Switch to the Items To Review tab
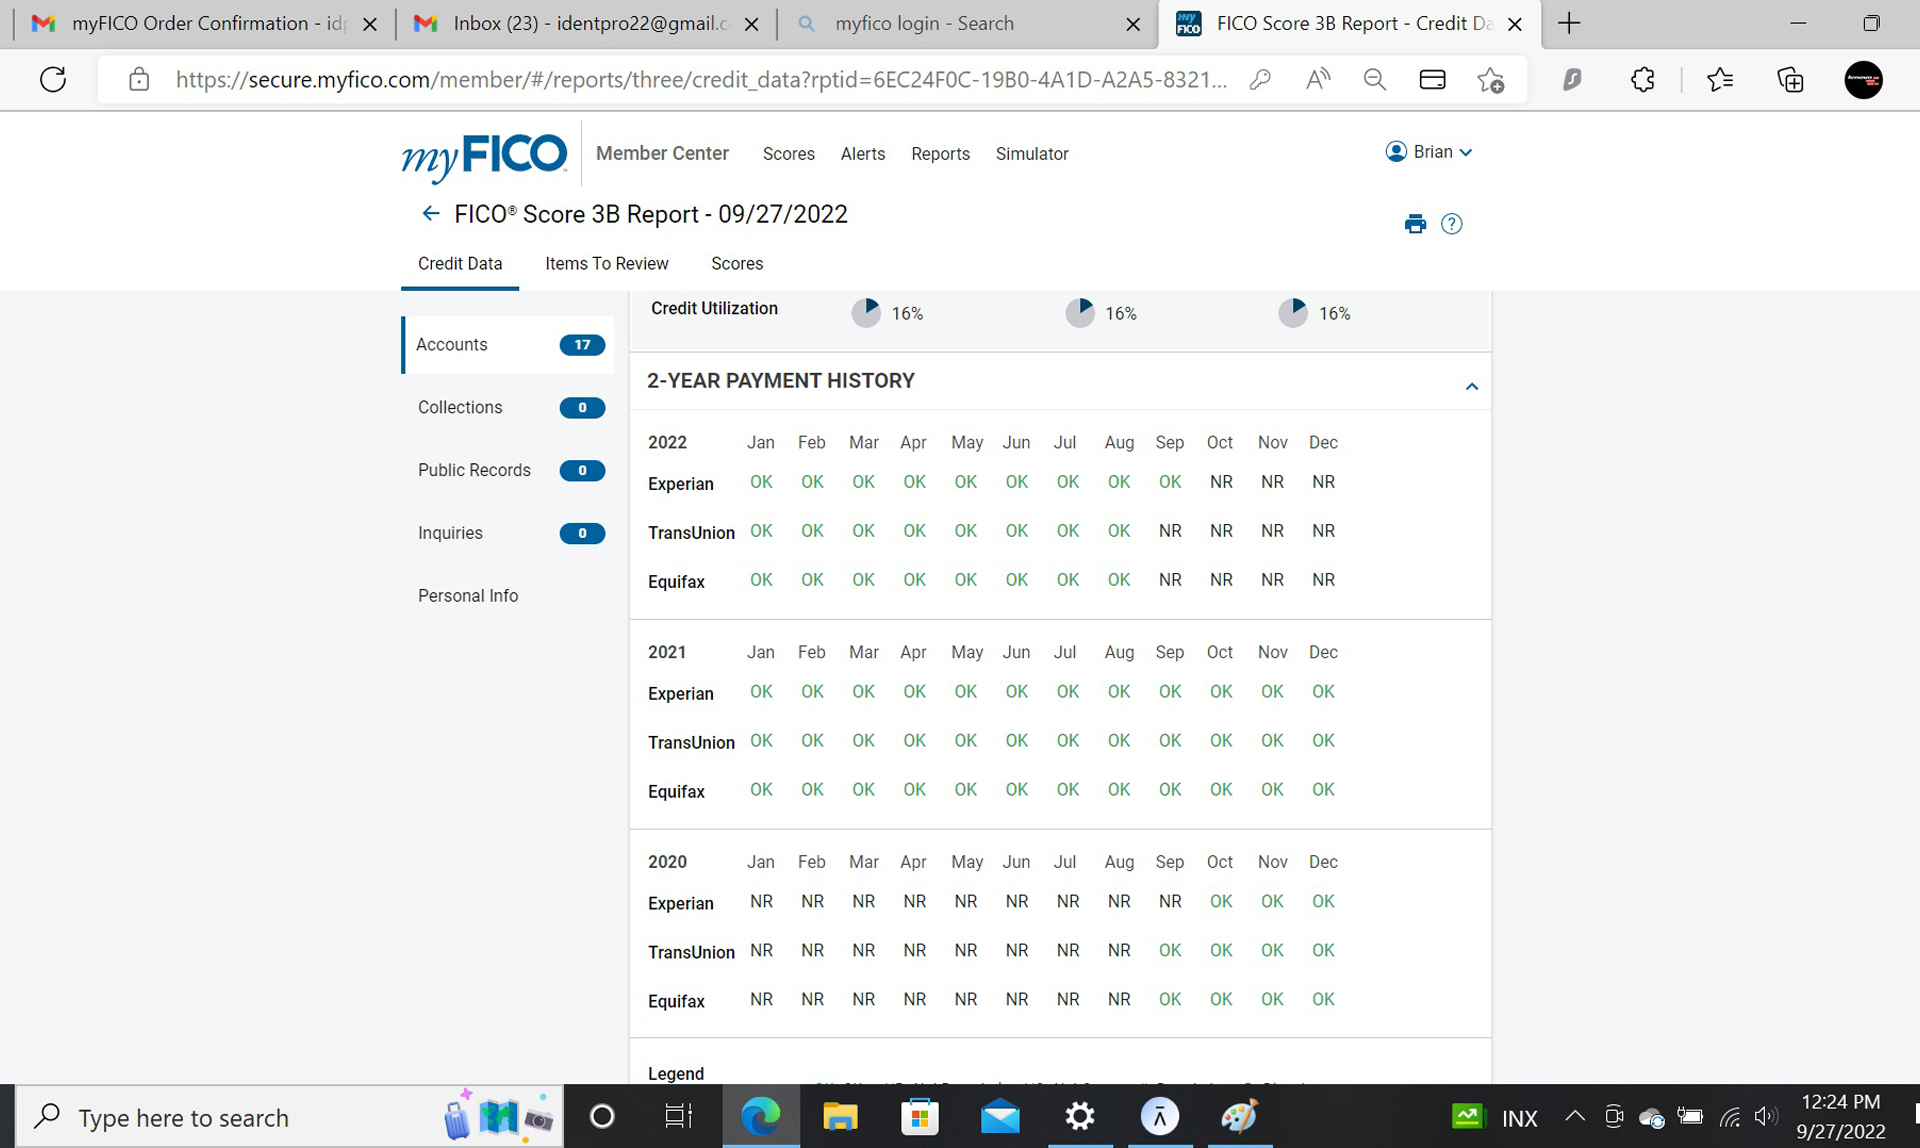 pos(606,264)
